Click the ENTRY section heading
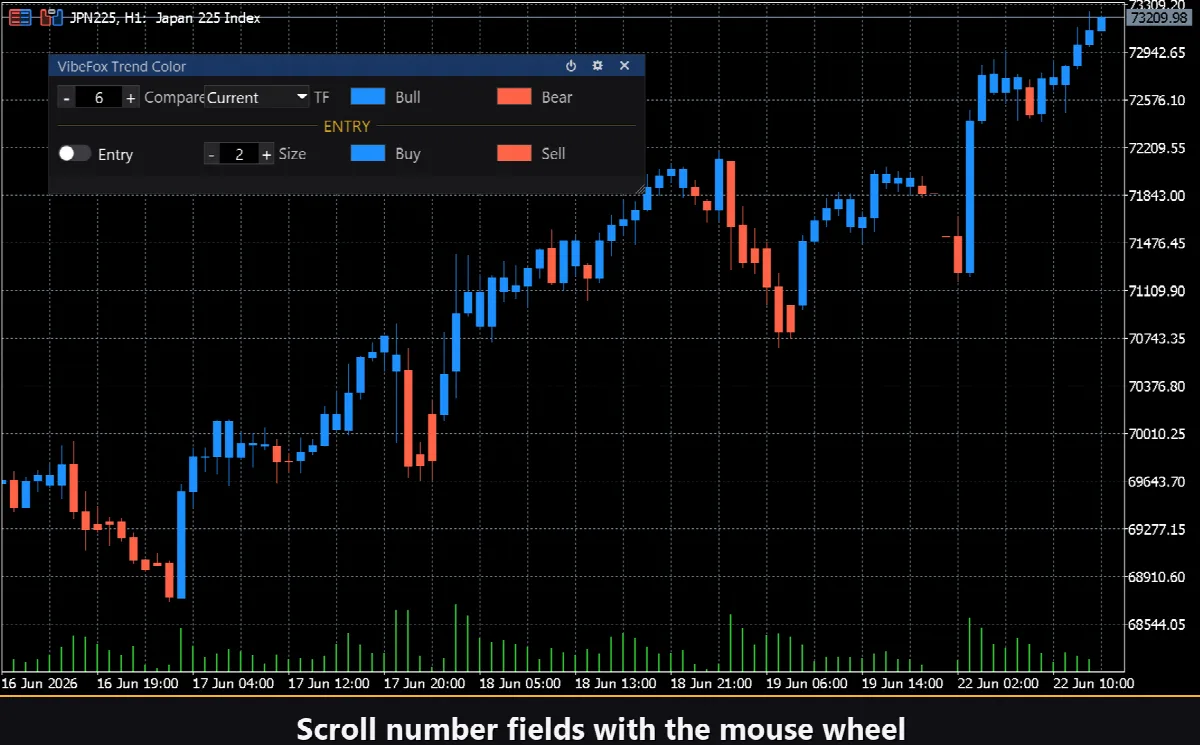 (347, 126)
